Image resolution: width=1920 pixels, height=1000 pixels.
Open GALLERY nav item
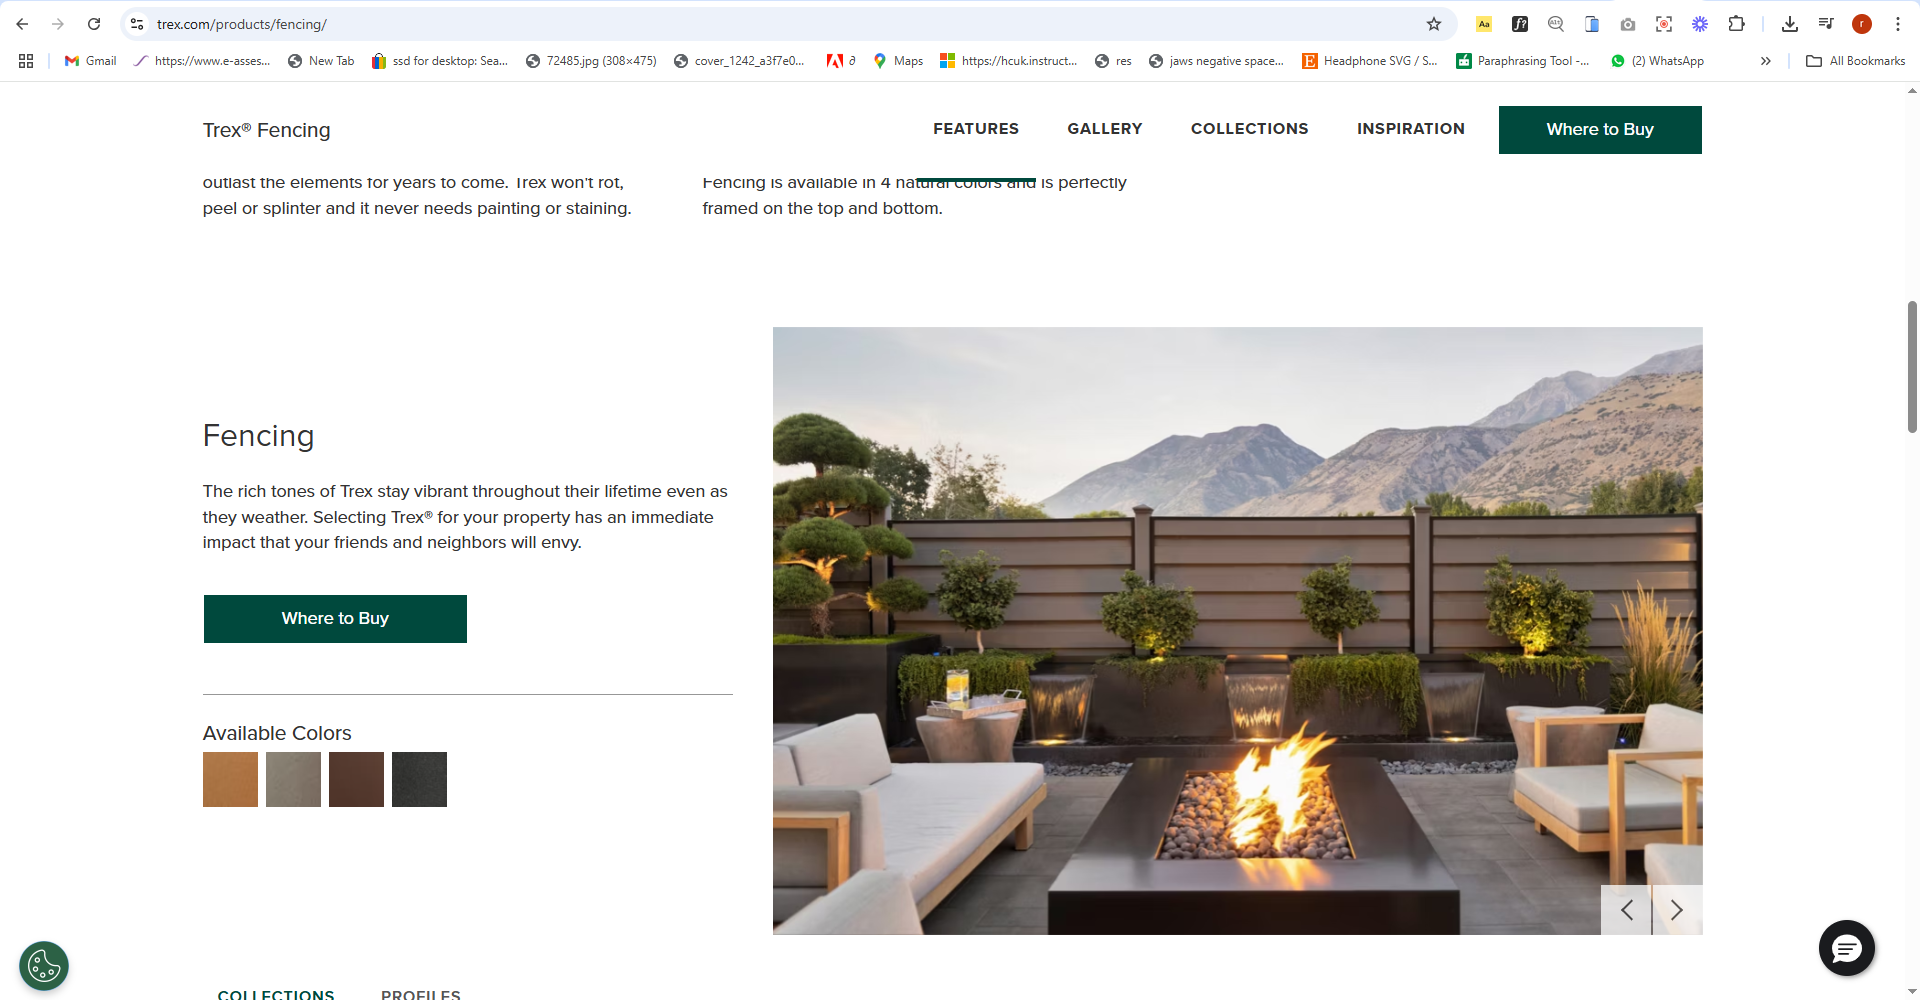click(x=1104, y=129)
